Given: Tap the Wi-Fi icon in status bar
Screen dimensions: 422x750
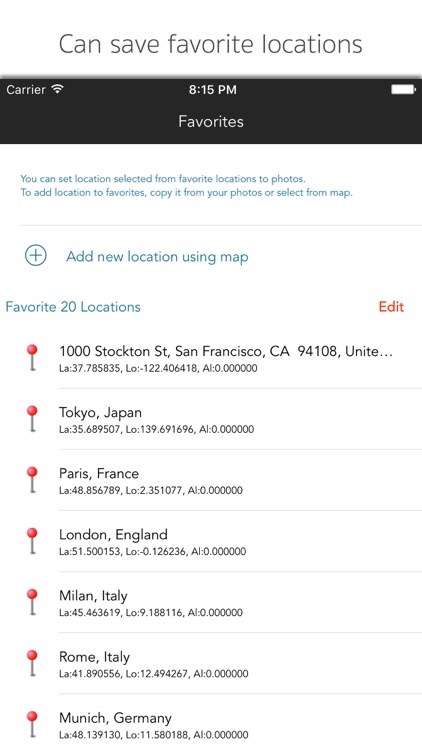Looking at the screenshot, I should click(57, 89).
